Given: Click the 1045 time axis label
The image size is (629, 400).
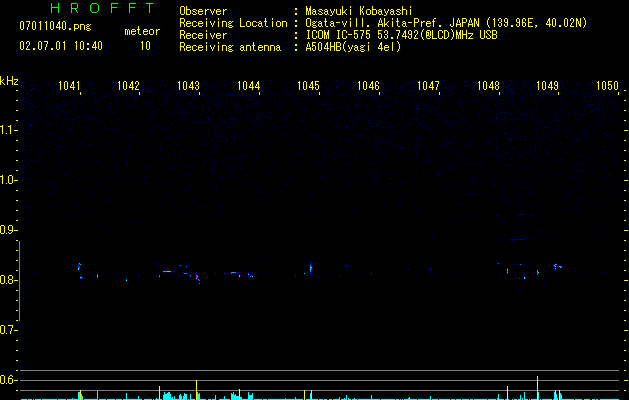Looking at the screenshot, I should [308, 86].
